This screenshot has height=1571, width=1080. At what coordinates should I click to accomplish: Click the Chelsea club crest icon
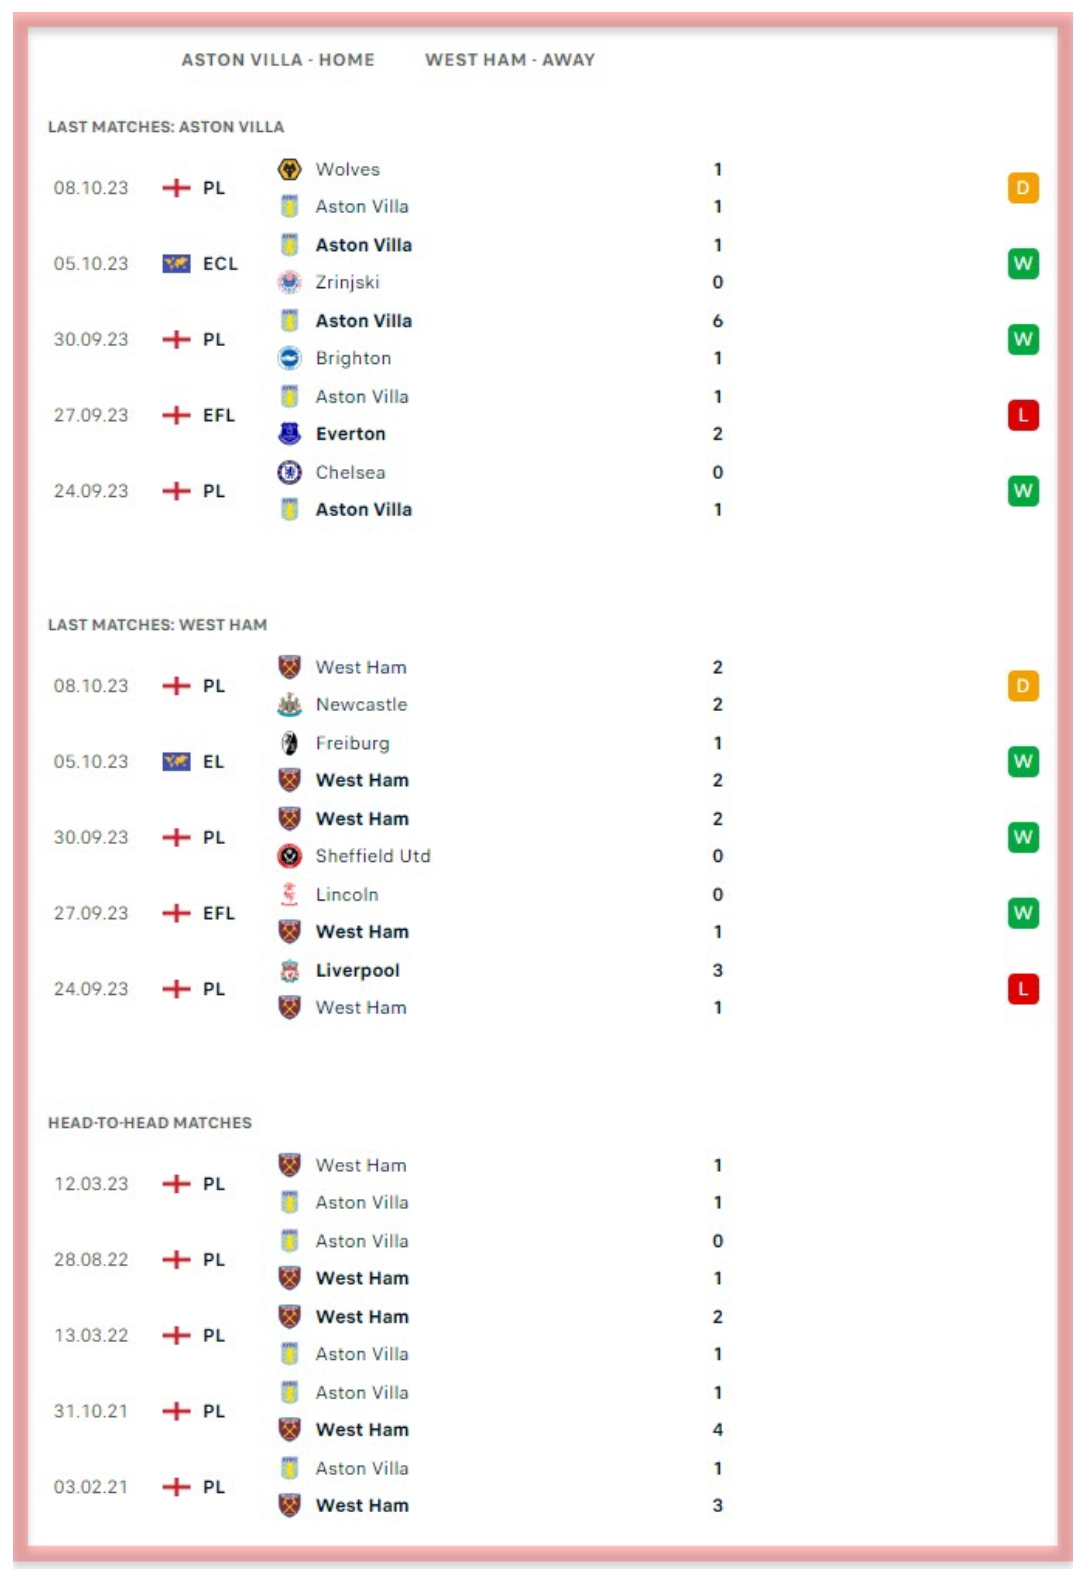[x=290, y=472]
